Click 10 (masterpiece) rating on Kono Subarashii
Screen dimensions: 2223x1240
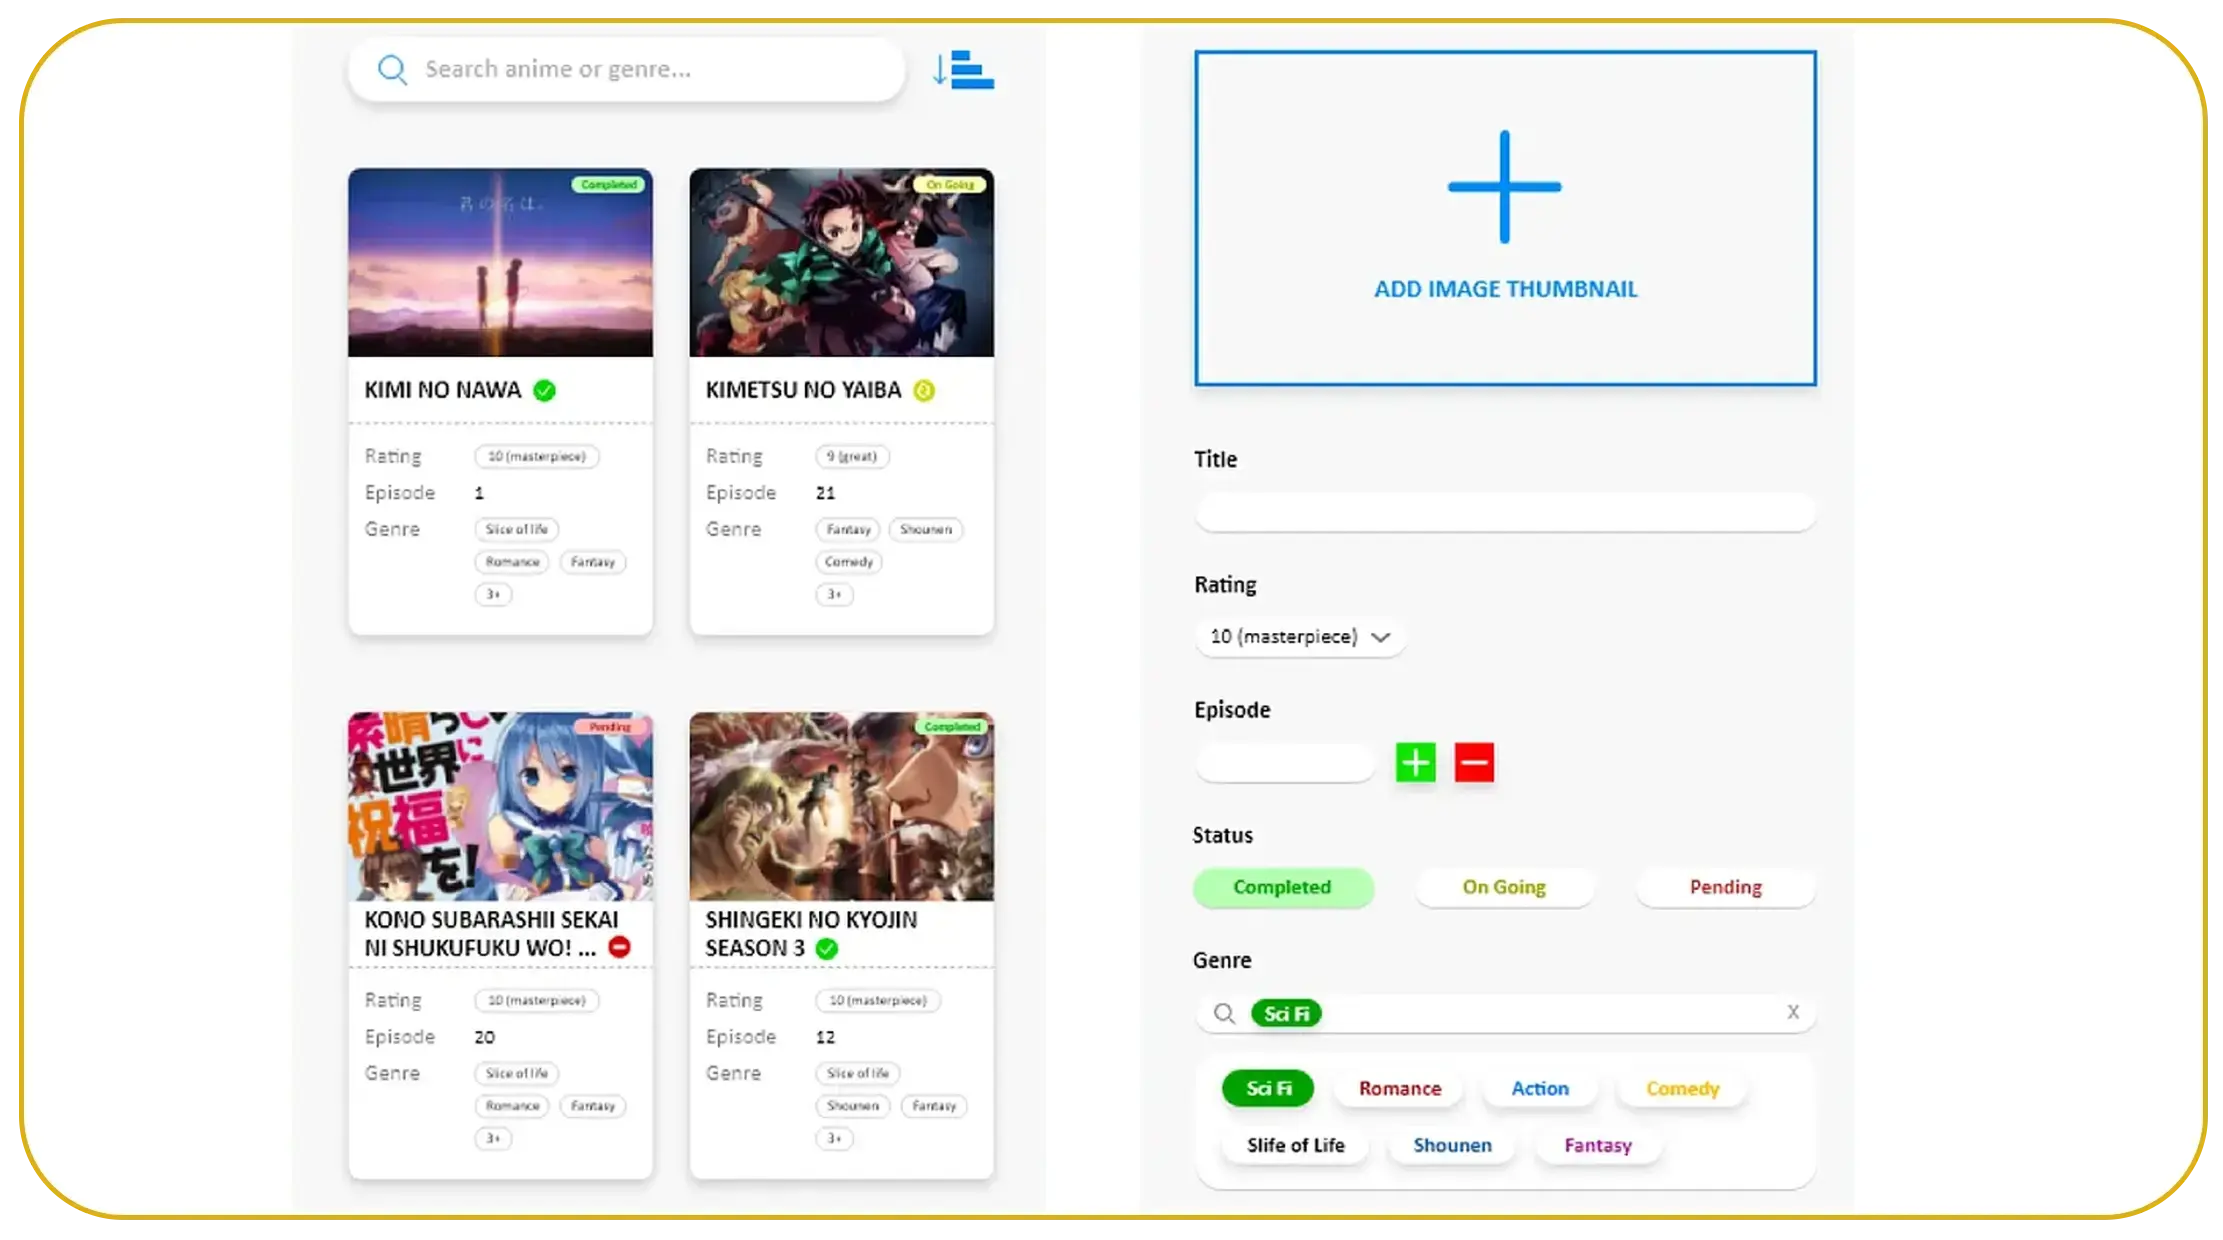pyautogui.click(x=537, y=1001)
